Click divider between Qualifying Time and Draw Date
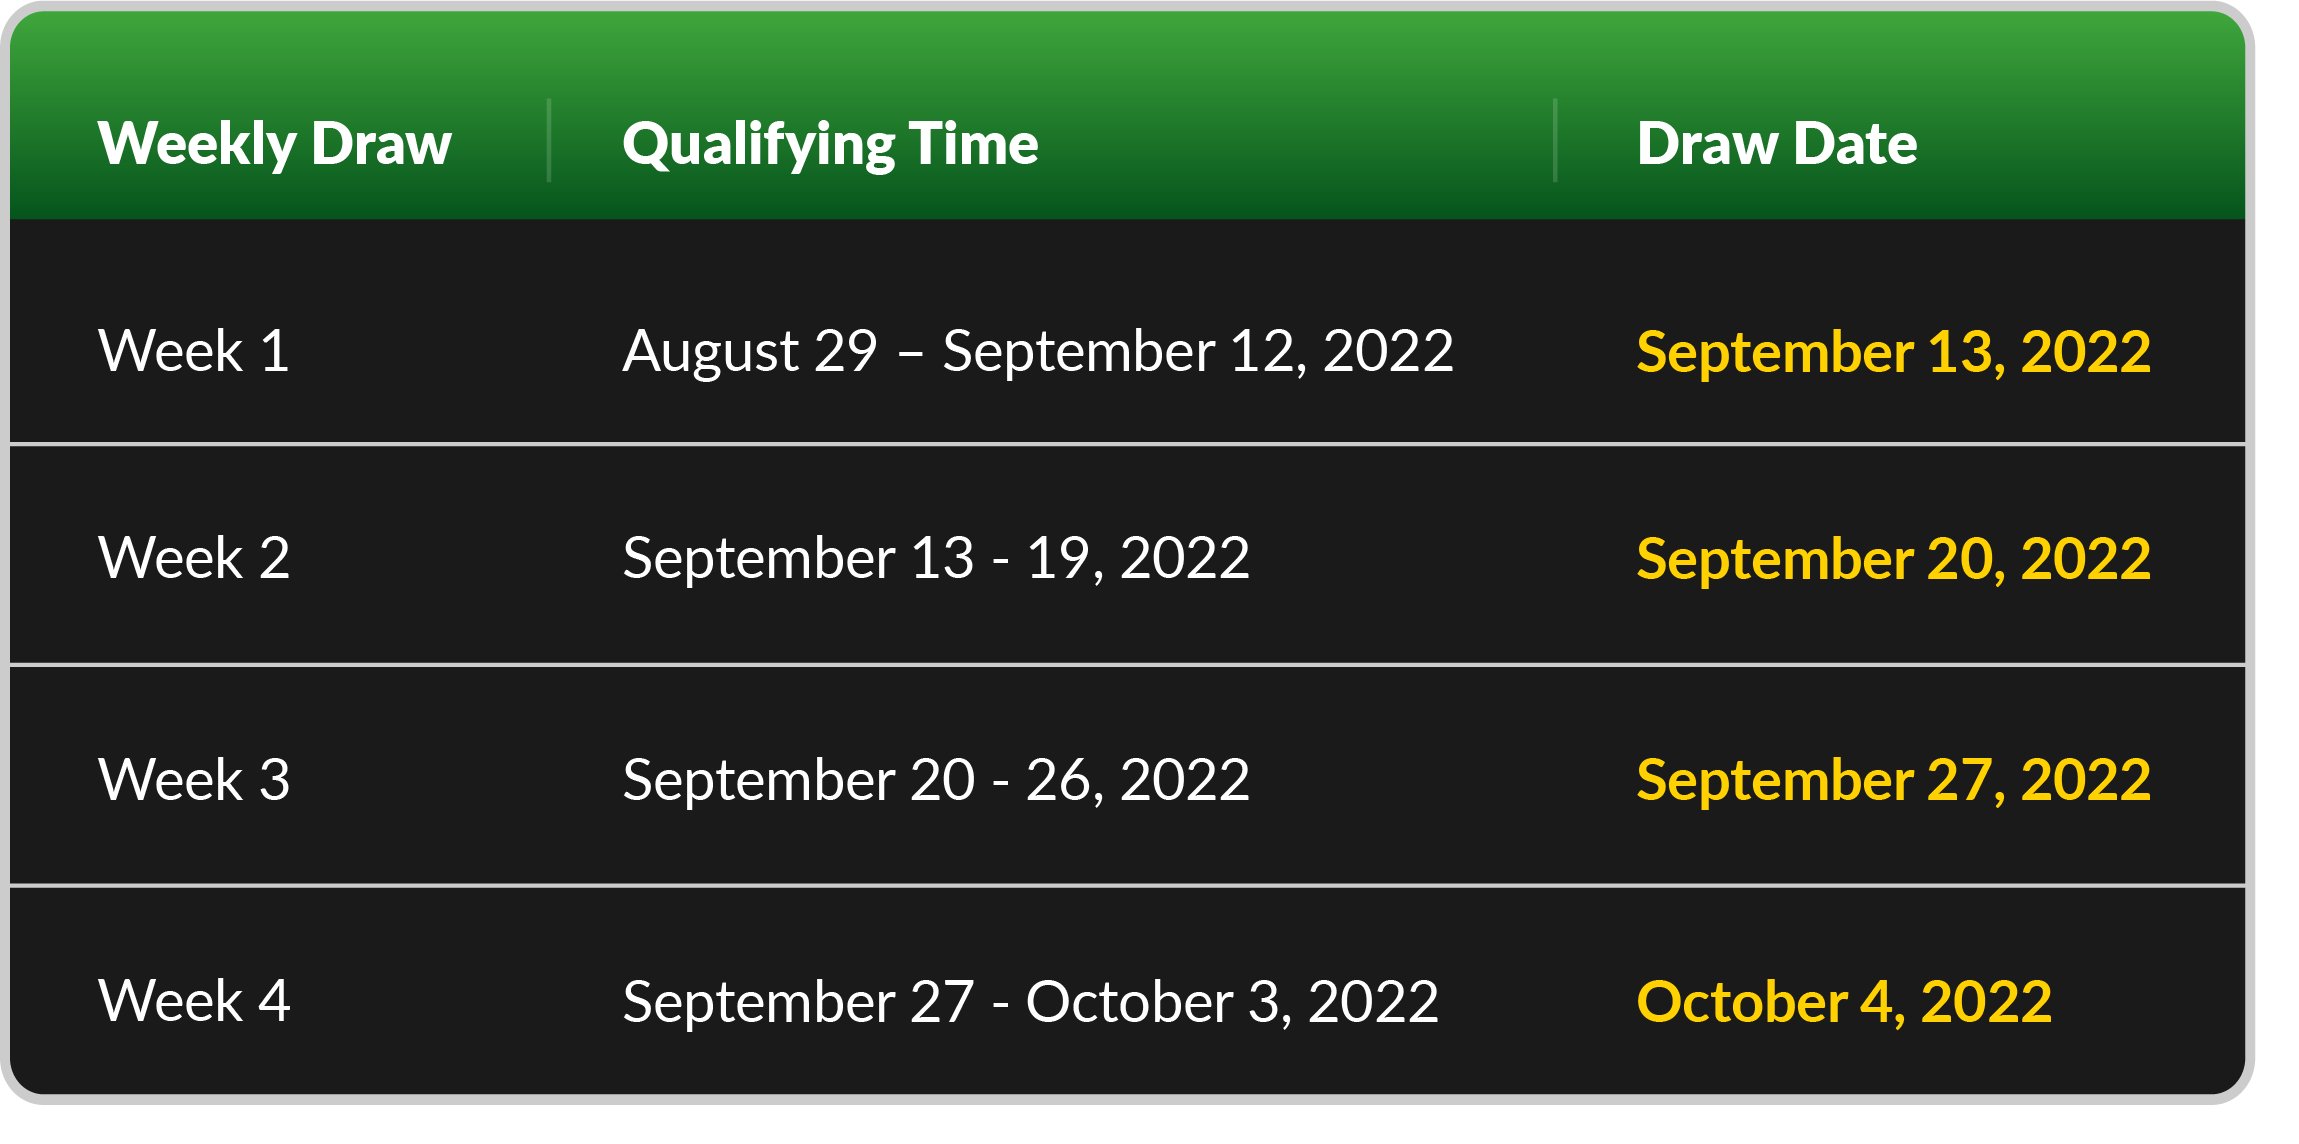Screen dimensions: 2299x1144 pyautogui.click(x=1555, y=141)
